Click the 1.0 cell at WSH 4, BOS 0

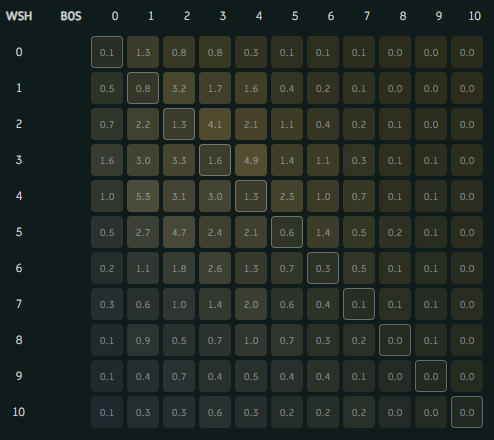click(x=107, y=196)
